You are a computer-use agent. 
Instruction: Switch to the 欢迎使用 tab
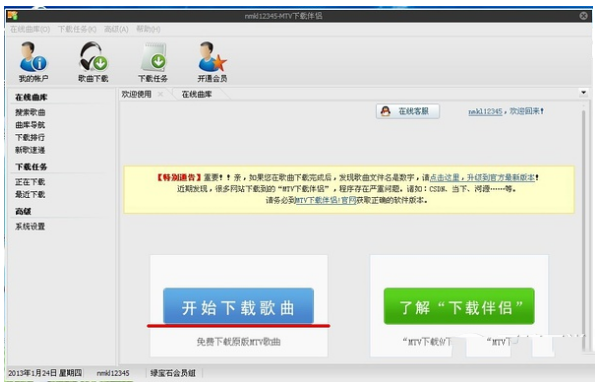[x=136, y=94]
